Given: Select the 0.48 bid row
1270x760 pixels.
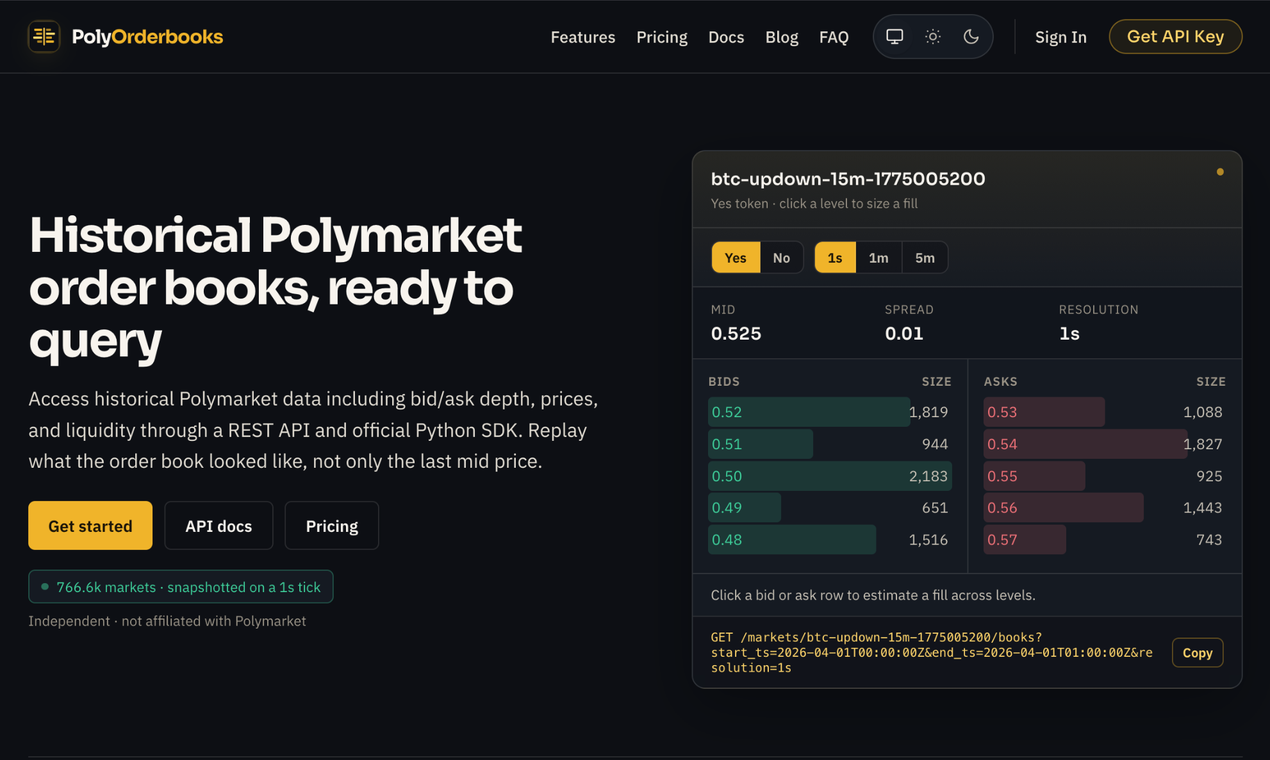Looking at the screenshot, I should [829, 540].
